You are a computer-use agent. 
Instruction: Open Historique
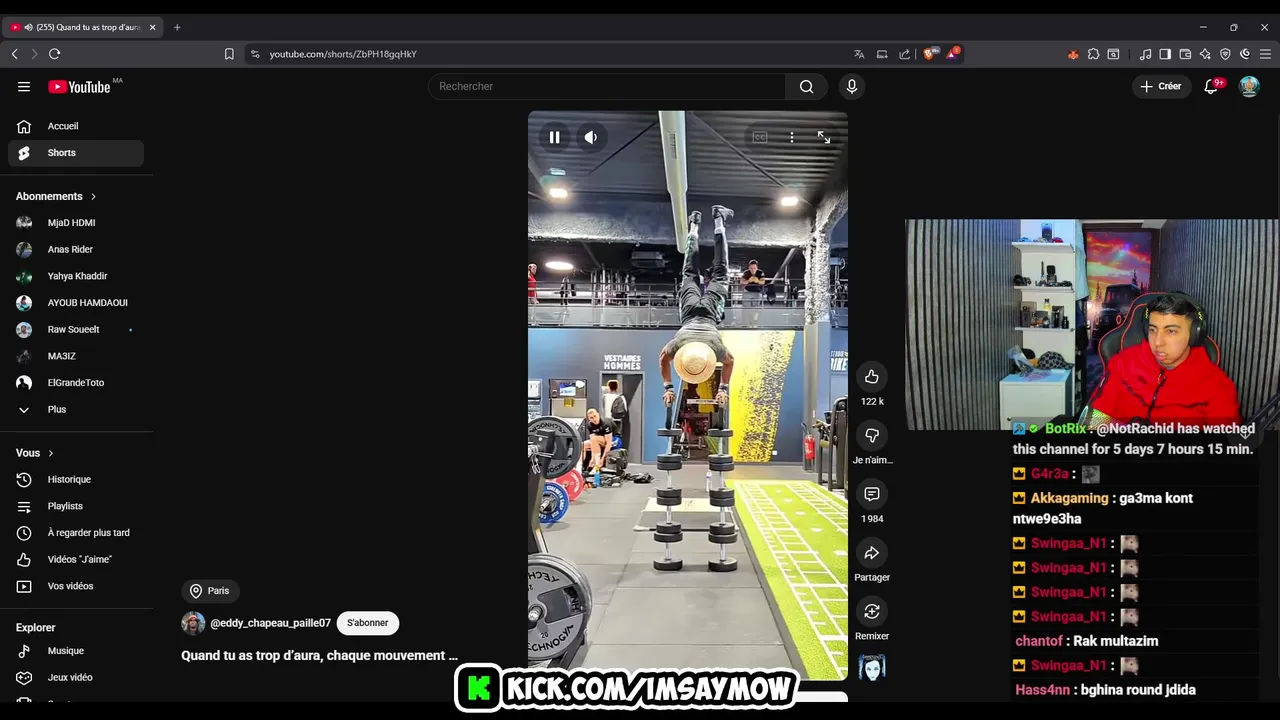point(76,479)
